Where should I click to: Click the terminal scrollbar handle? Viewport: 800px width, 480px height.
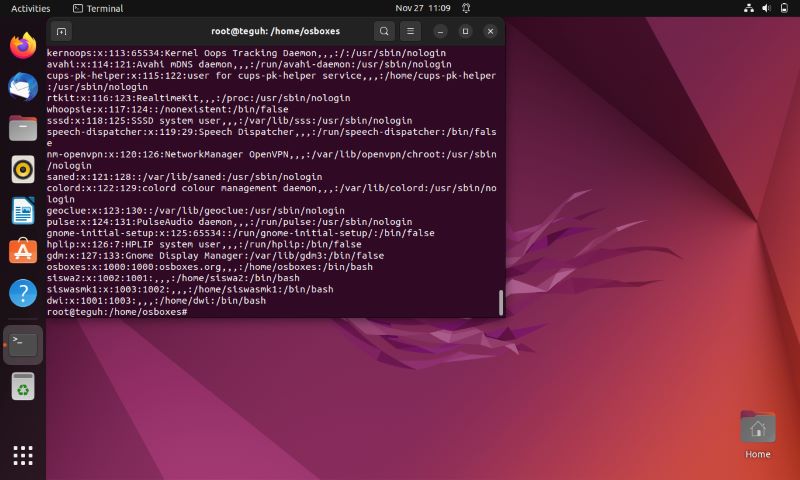[501, 303]
